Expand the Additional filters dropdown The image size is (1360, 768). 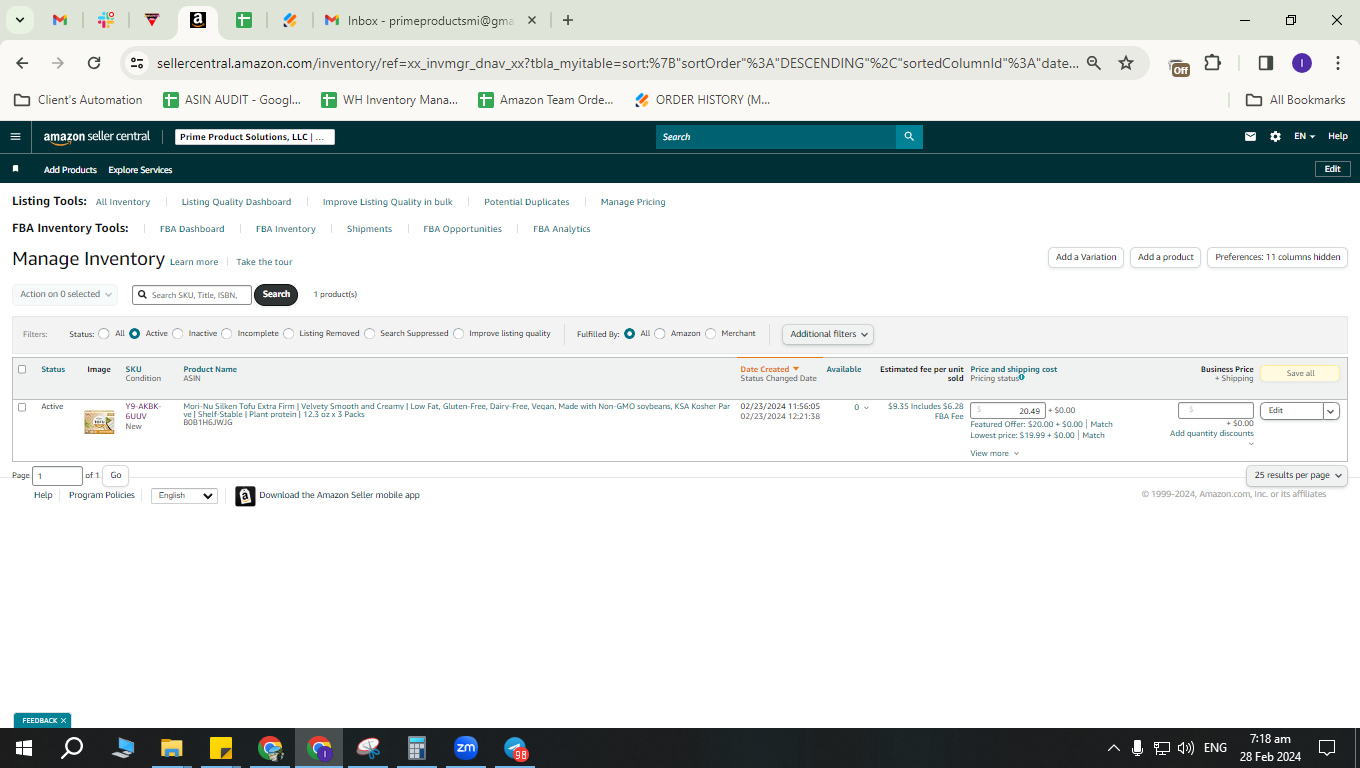point(828,334)
